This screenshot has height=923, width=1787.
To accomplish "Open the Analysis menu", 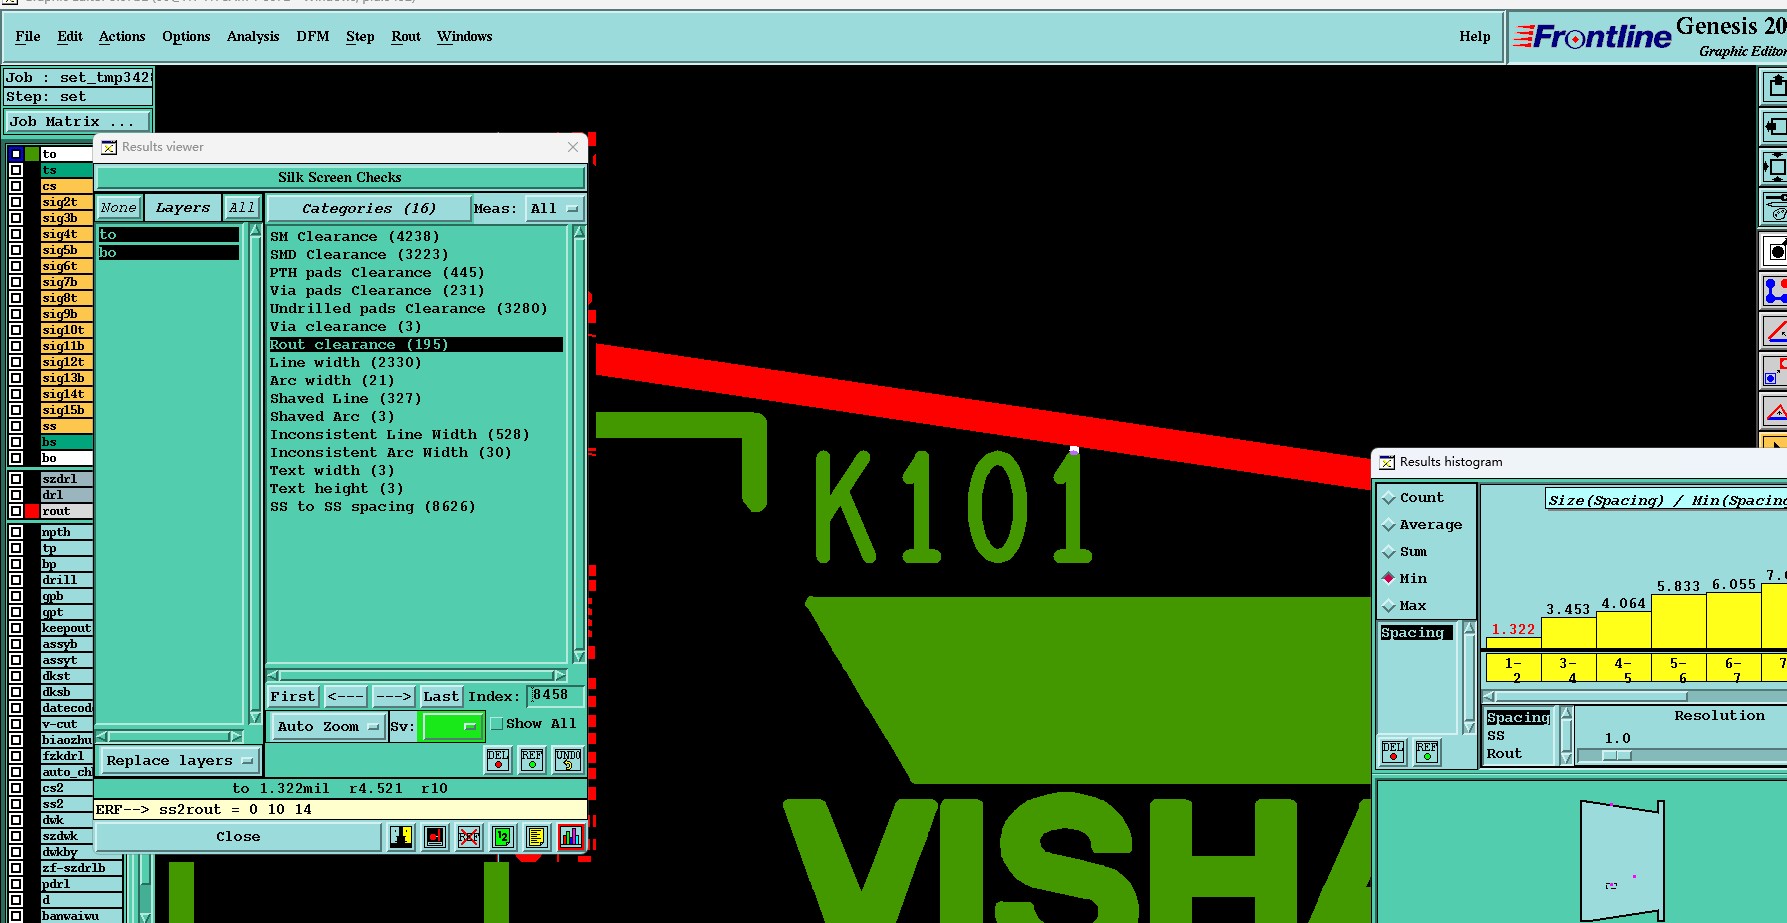I will click(x=253, y=36).
